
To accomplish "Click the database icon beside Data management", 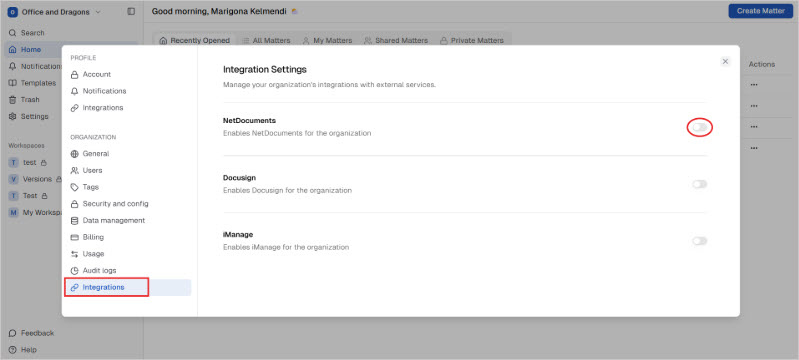I will pyautogui.click(x=74, y=220).
